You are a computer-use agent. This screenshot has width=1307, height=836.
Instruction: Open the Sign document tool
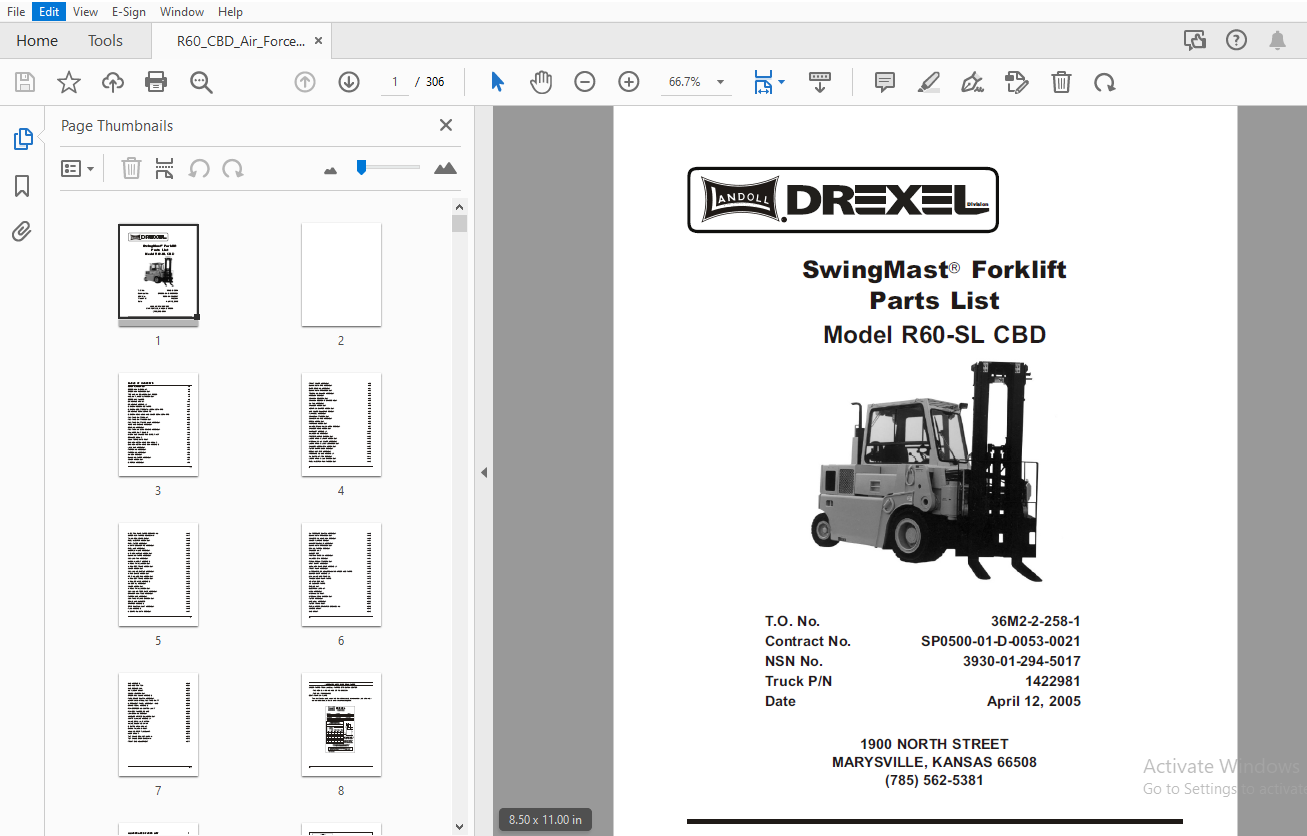point(972,82)
